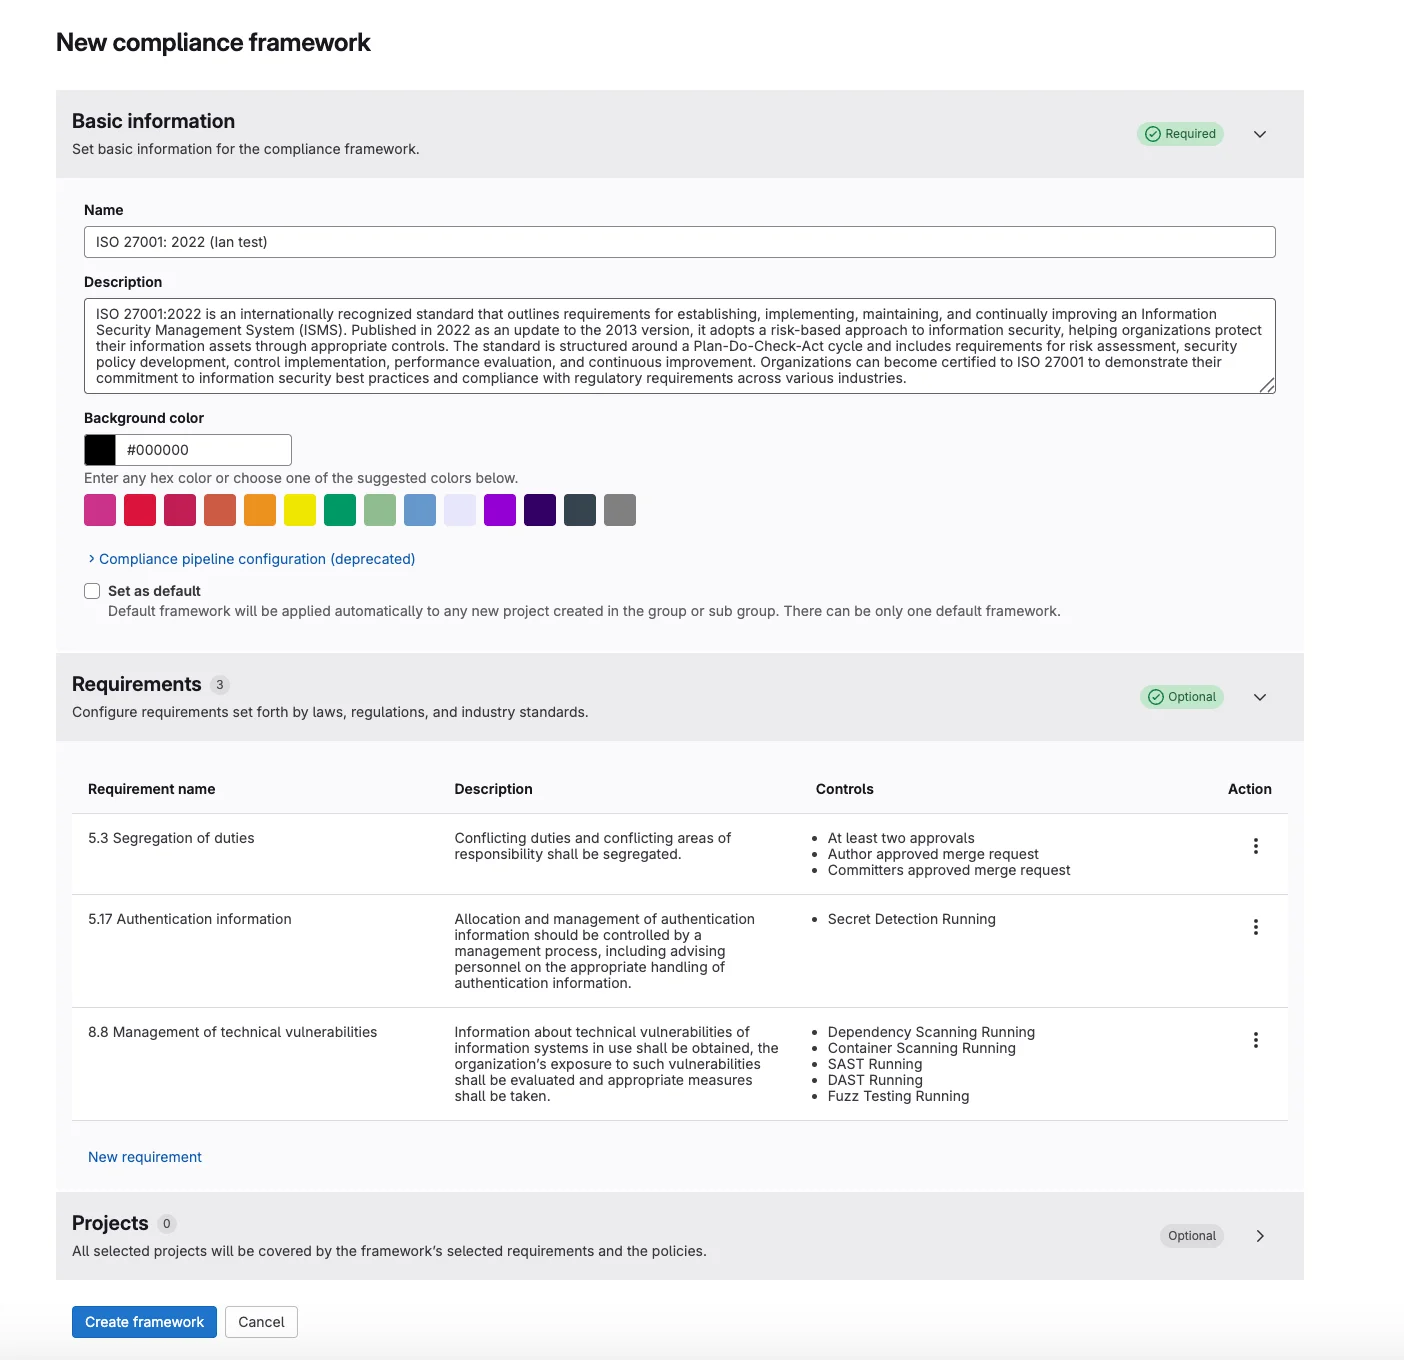Click the New requirement link

pyautogui.click(x=144, y=1156)
